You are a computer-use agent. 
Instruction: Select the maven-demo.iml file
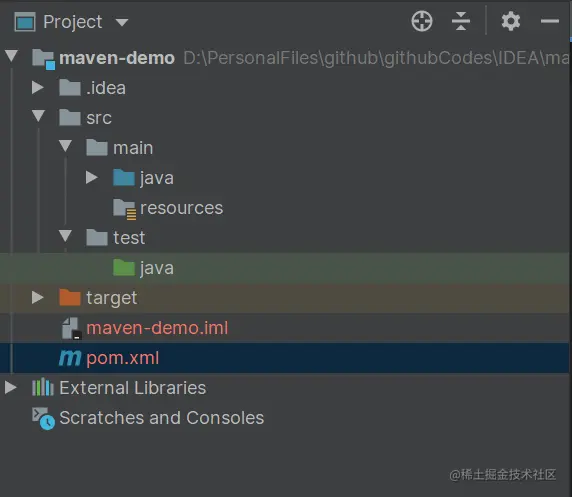[x=157, y=328]
